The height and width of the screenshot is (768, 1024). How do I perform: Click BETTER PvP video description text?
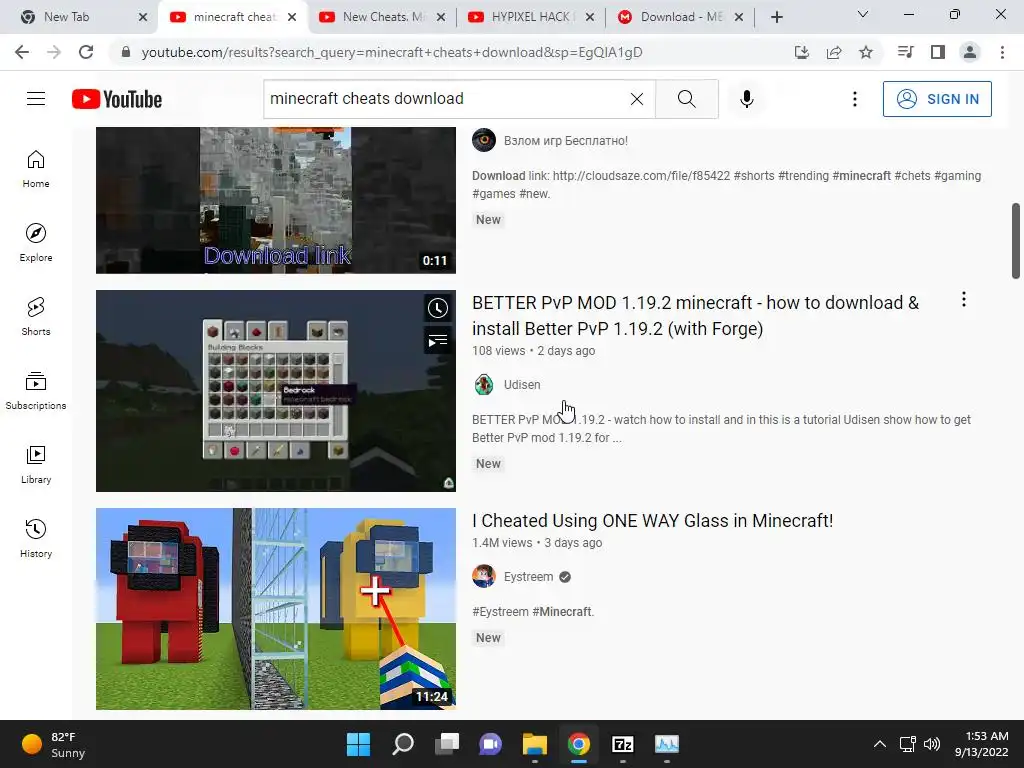click(721, 428)
